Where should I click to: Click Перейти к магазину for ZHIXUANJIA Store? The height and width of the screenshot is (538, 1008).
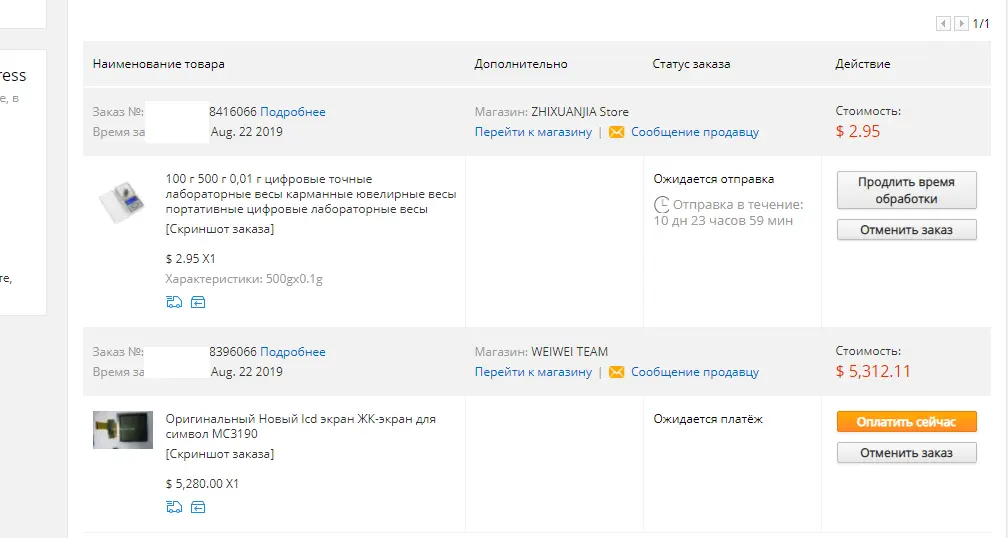(533, 132)
